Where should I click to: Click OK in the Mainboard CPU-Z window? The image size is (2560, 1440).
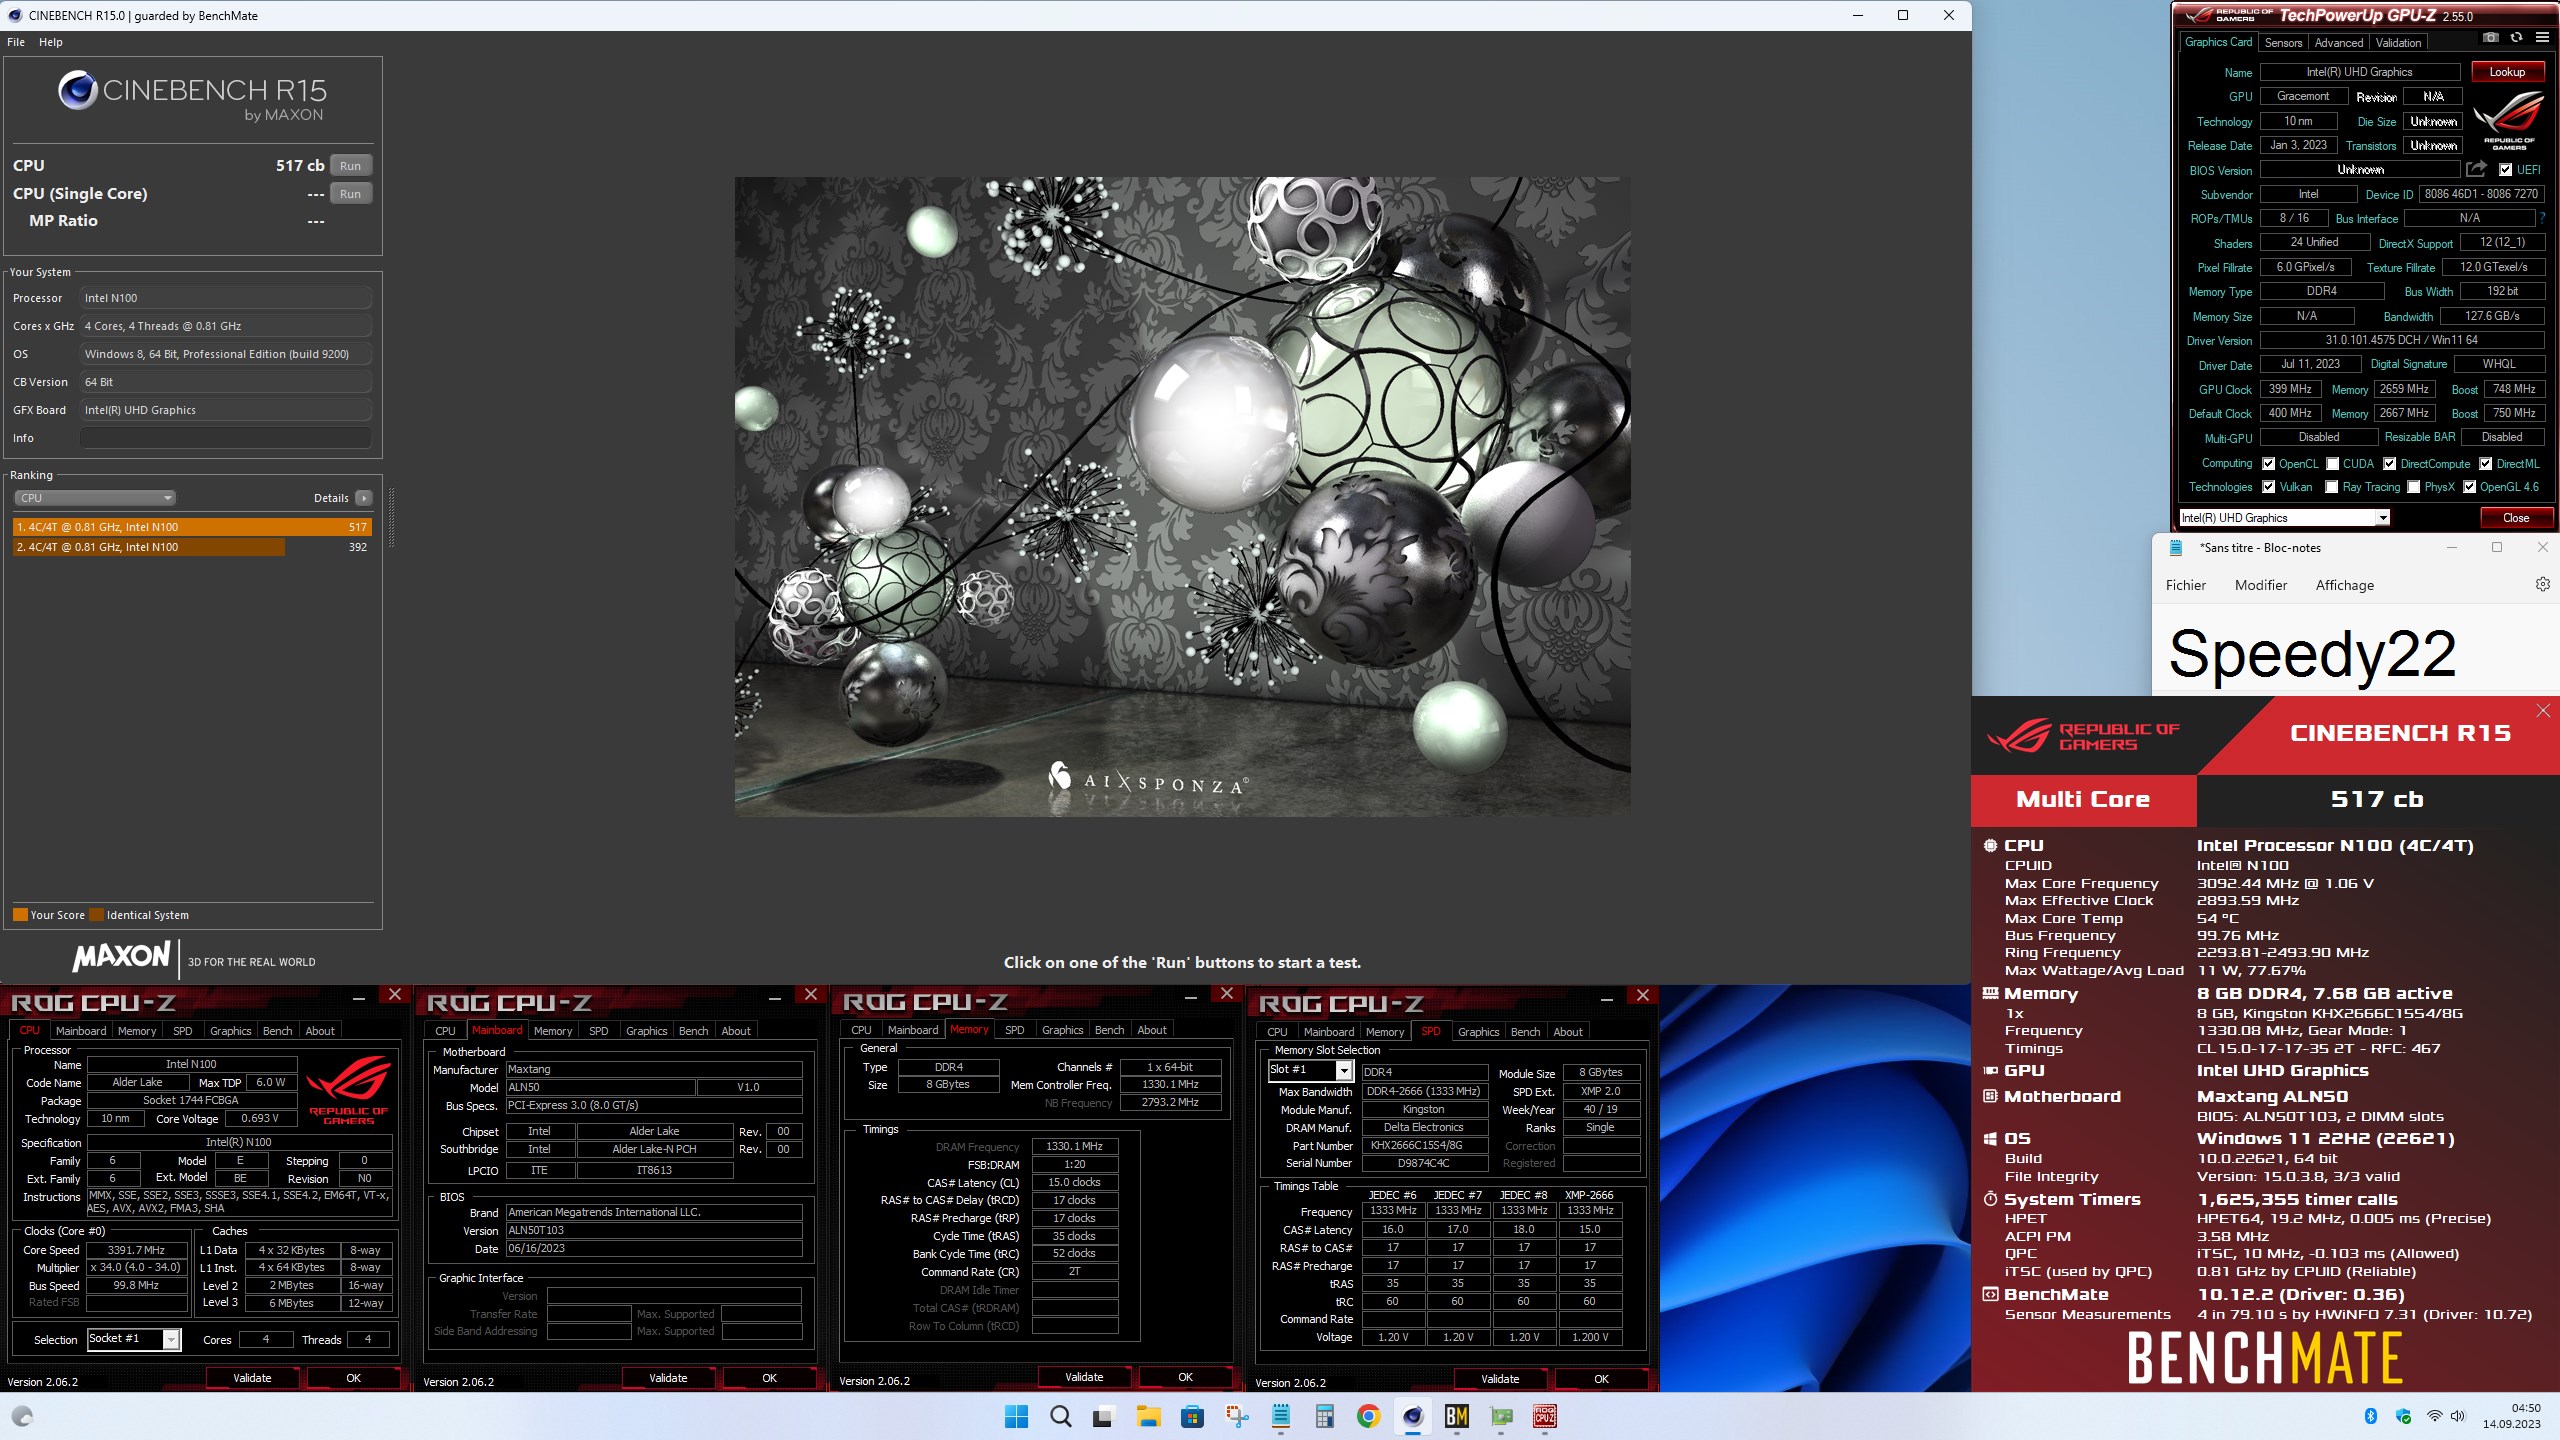pyautogui.click(x=769, y=1378)
